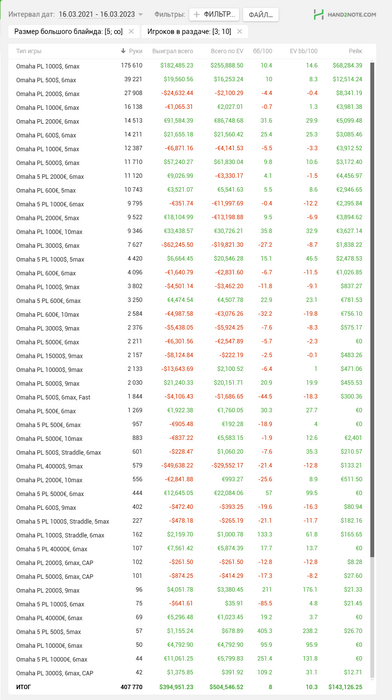Select the Omaha PL 500$, Straddle, 6max row

coord(189,452)
